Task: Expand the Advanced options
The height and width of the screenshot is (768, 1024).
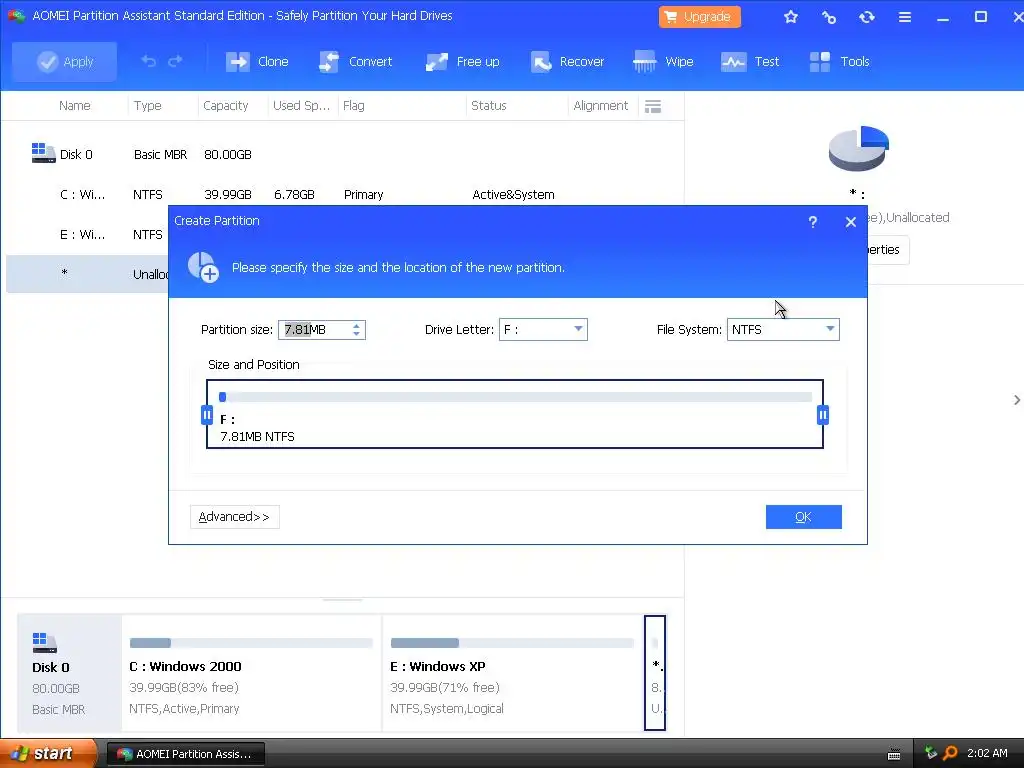Action: click(234, 517)
